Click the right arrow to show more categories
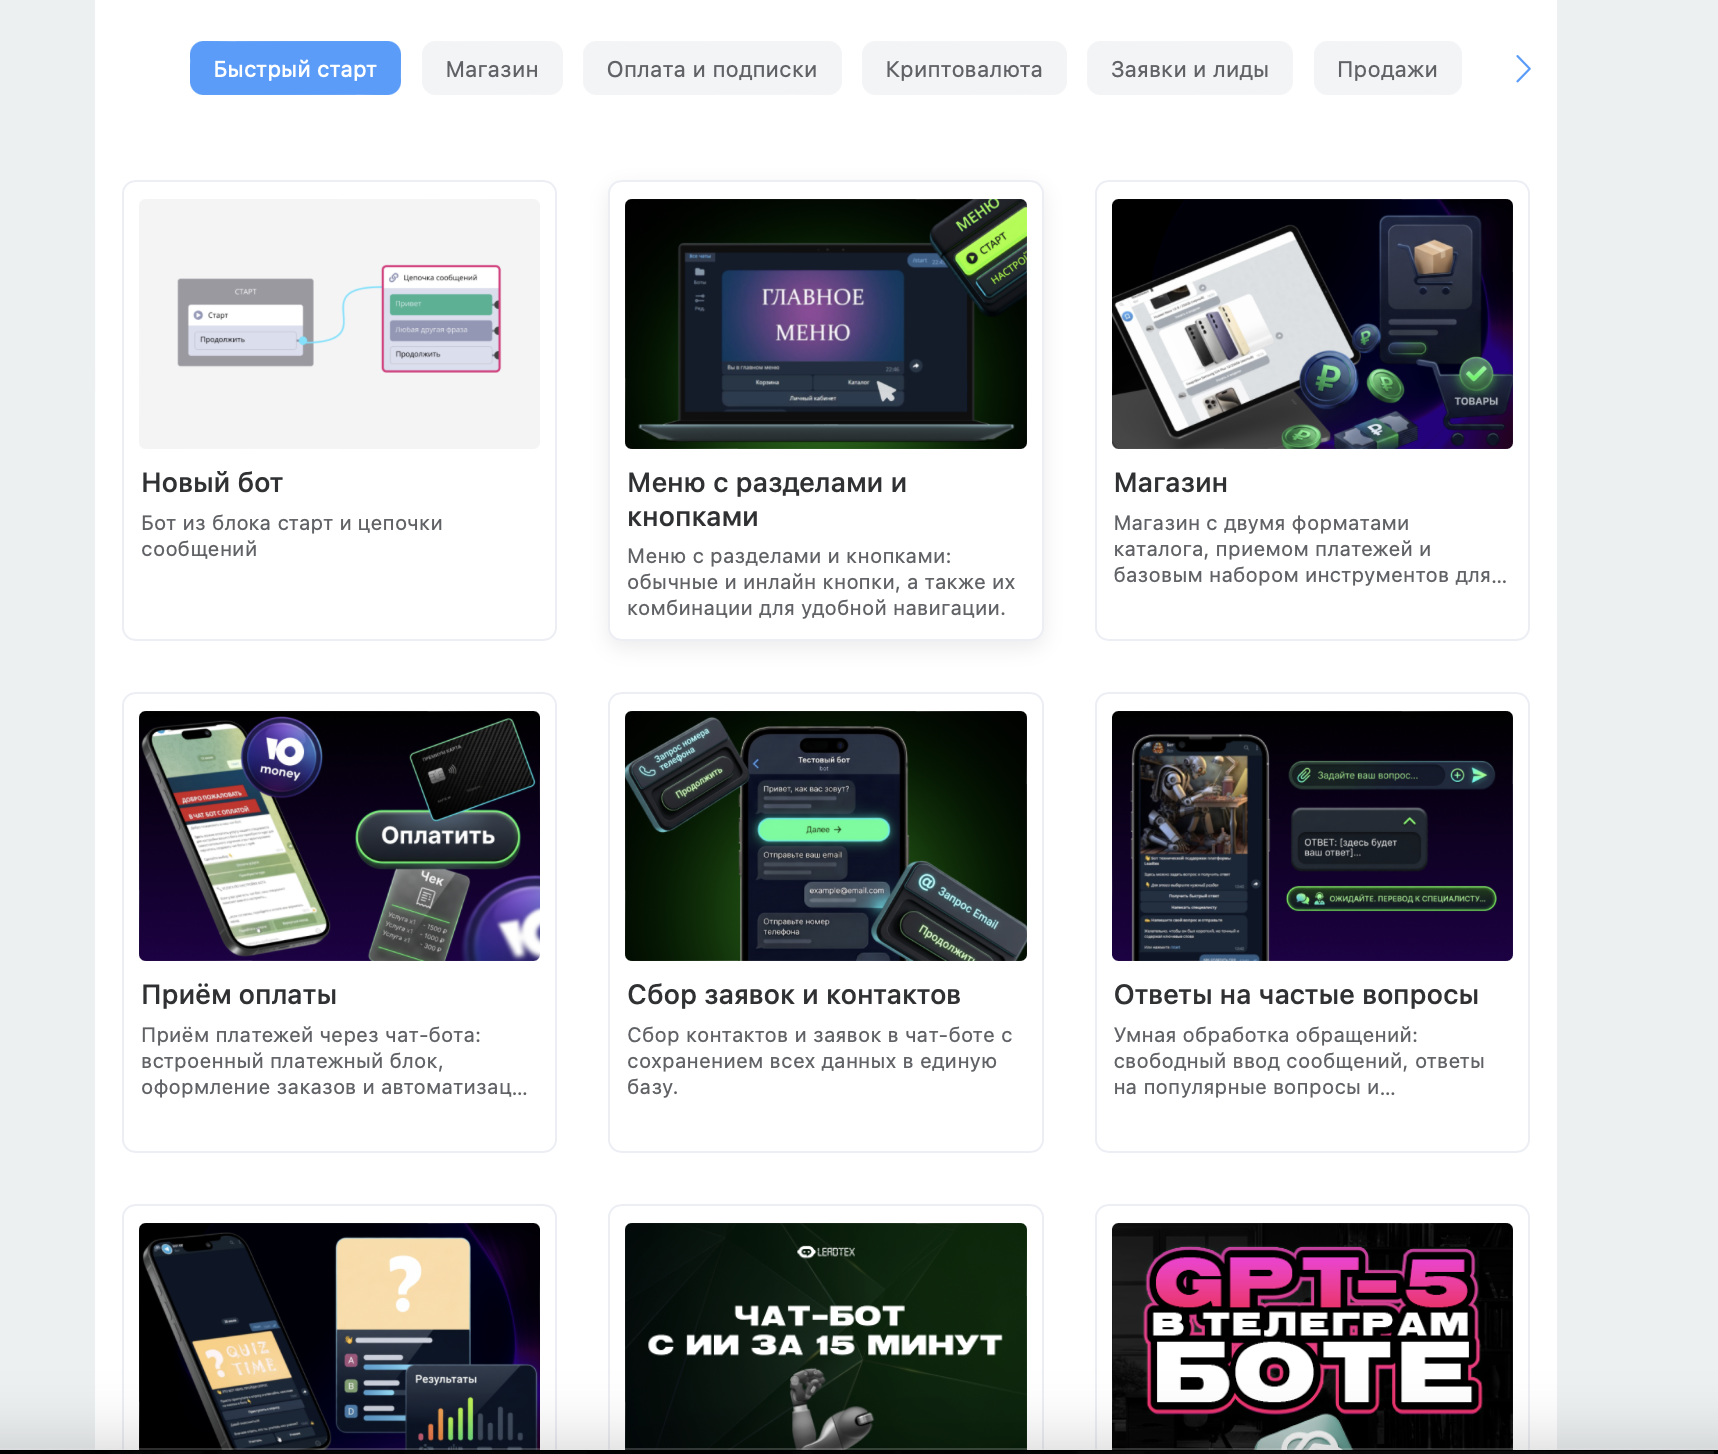 [x=1522, y=69]
